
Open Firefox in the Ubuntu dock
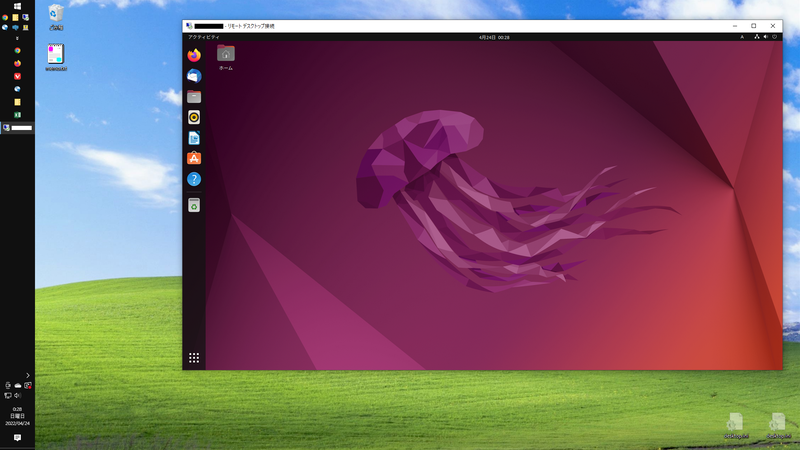tap(194, 55)
